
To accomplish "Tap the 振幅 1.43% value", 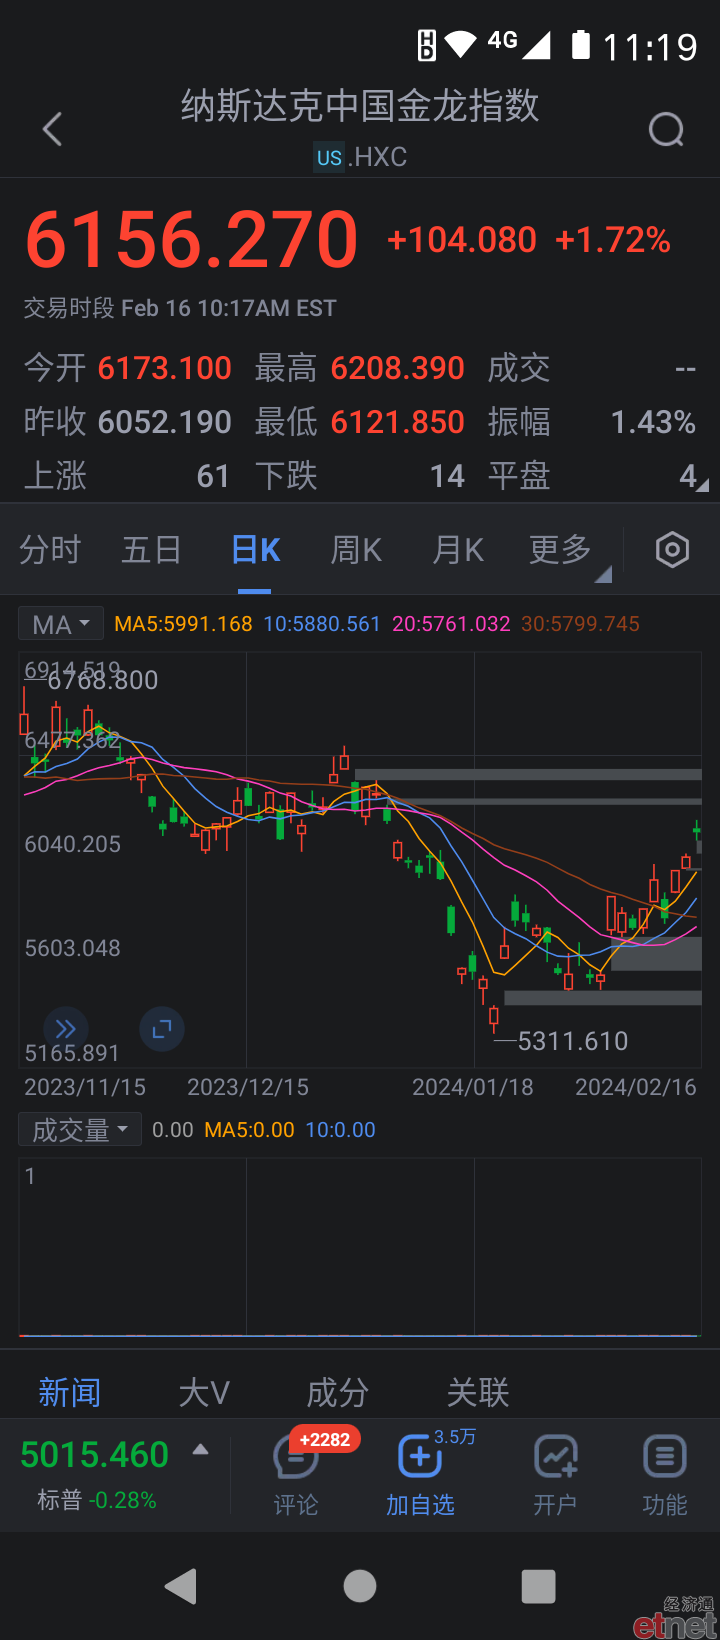I will coord(654,422).
